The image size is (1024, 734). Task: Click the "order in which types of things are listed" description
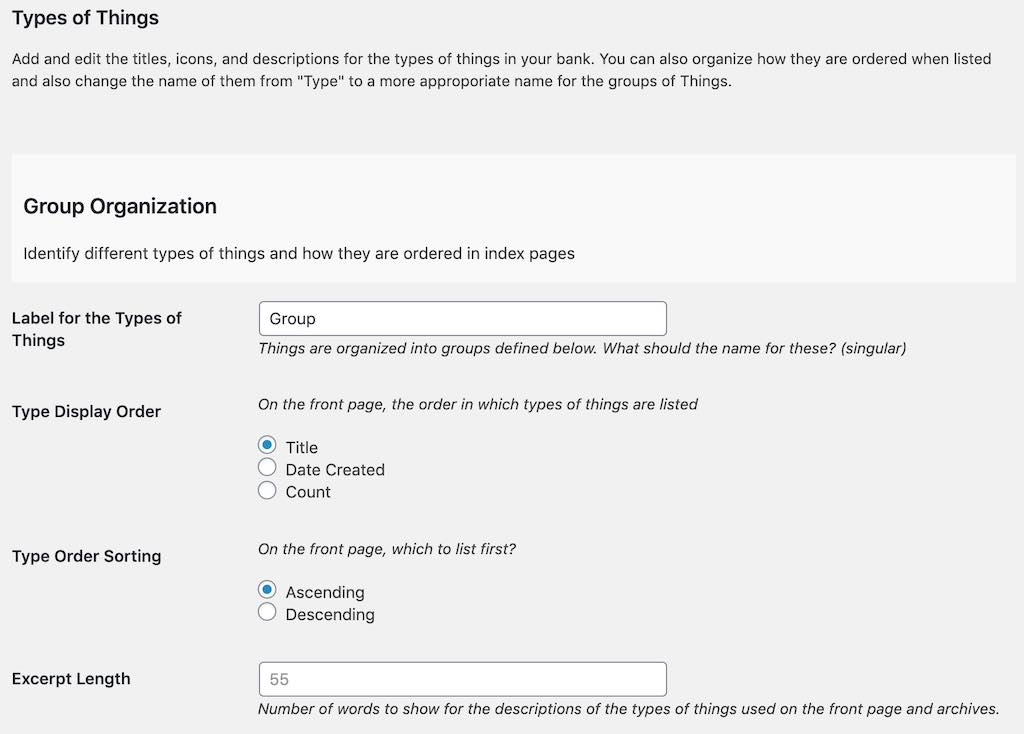(478, 404)
